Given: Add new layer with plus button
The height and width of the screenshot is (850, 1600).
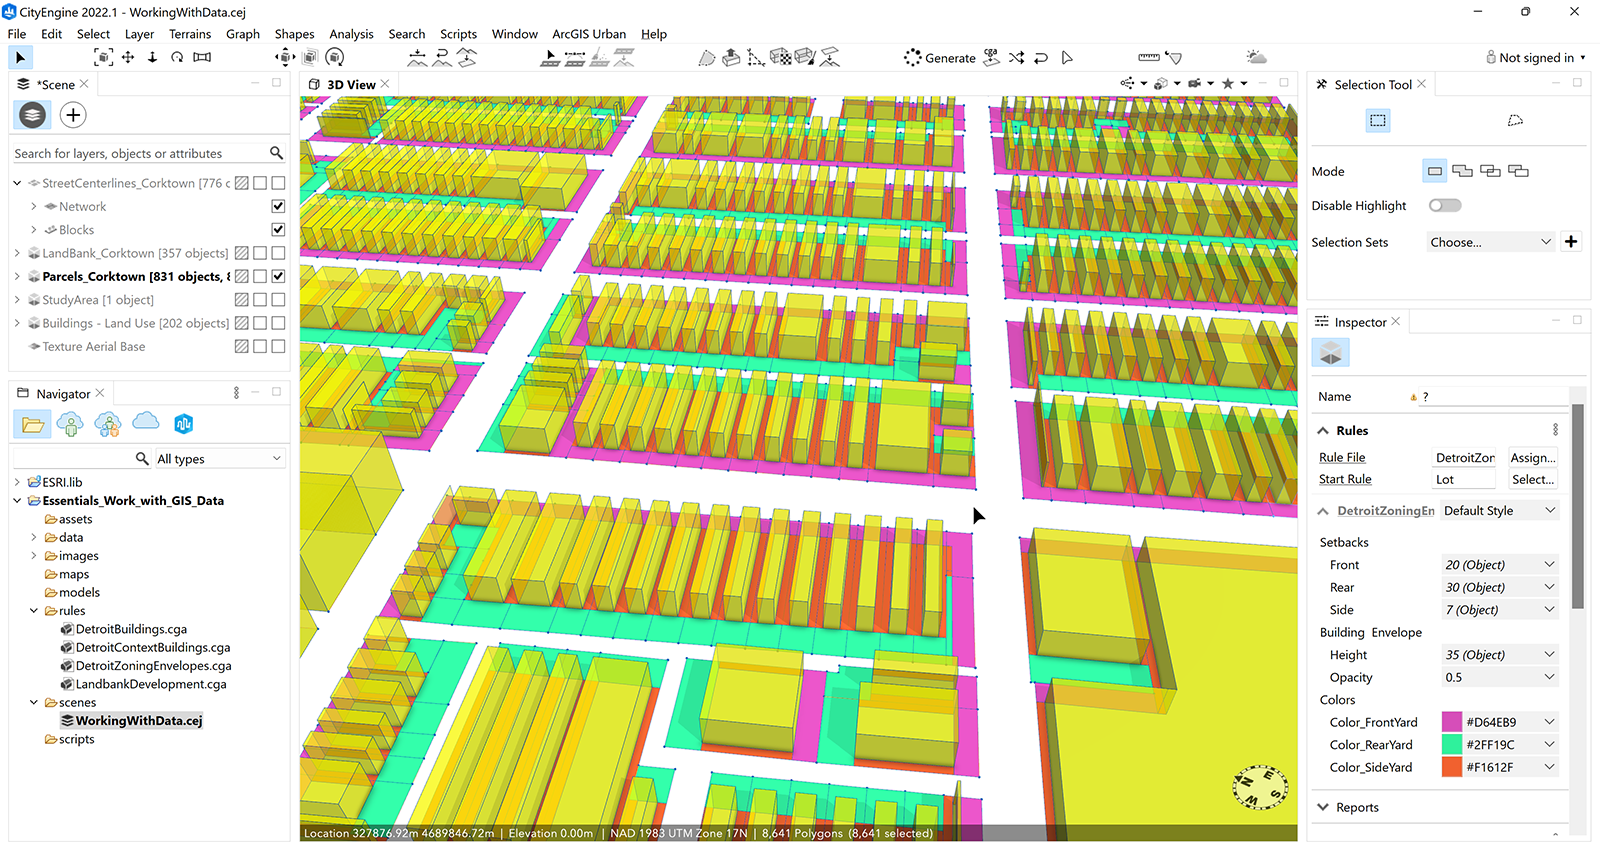Looking at the screenshot, I should 73,115.
